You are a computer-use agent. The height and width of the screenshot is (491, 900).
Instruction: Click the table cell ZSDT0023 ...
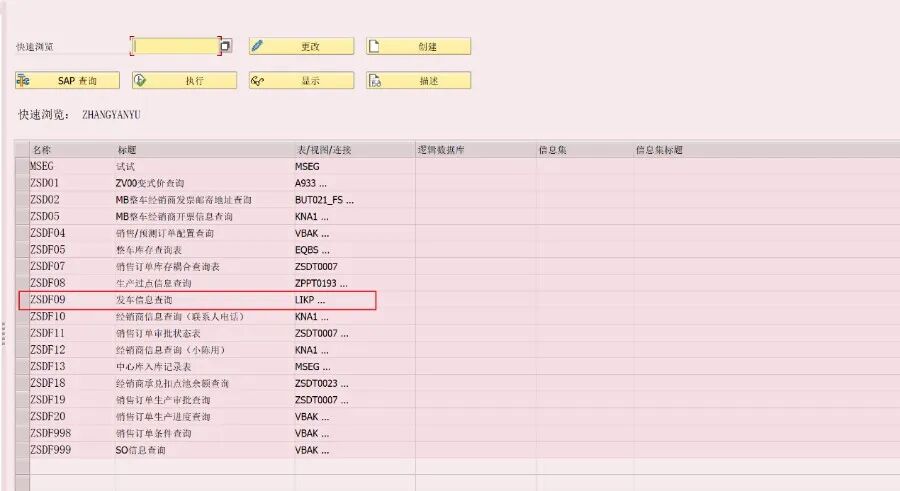(321, 383)
